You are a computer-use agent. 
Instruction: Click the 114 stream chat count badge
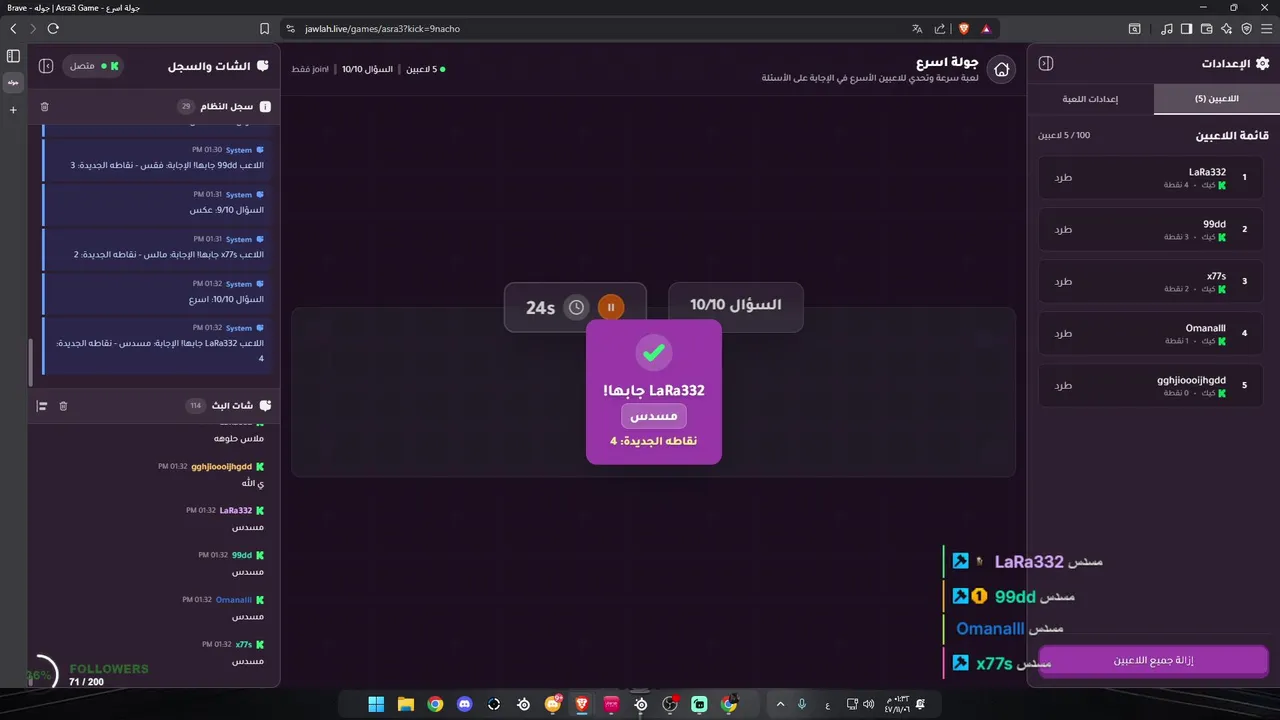(x=195, y=405)
